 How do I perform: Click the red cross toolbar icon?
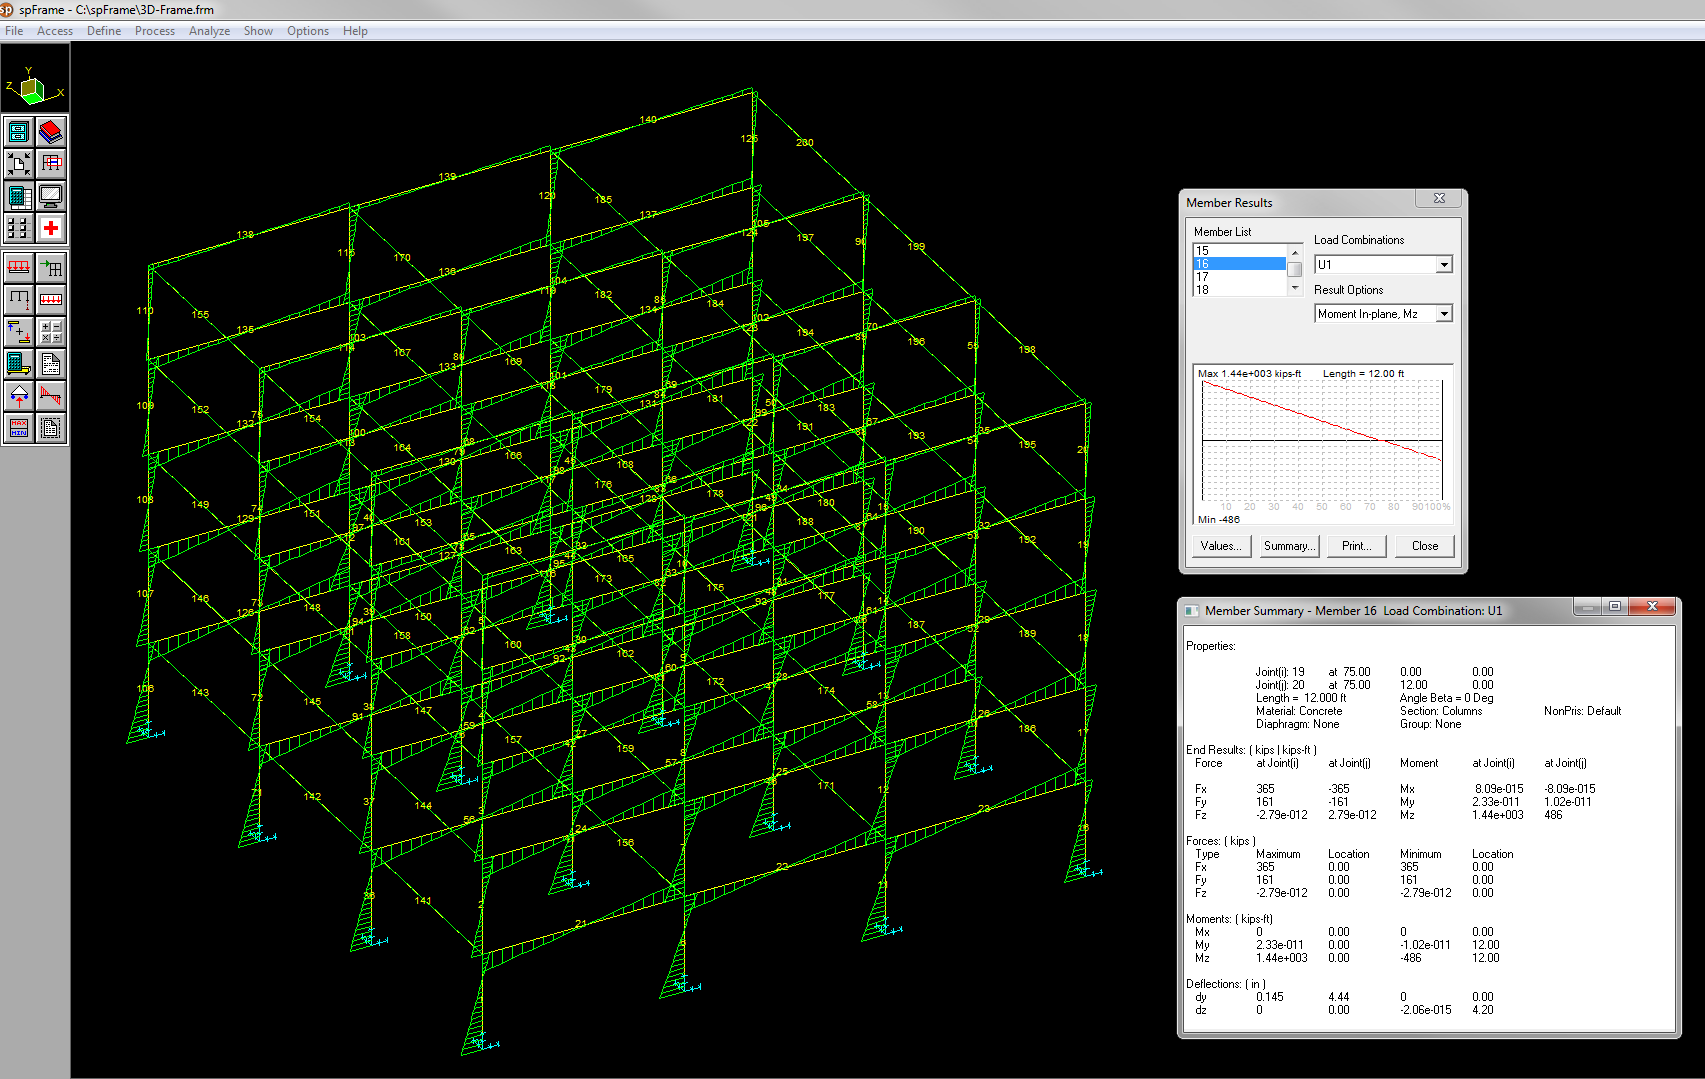point(51,228)
